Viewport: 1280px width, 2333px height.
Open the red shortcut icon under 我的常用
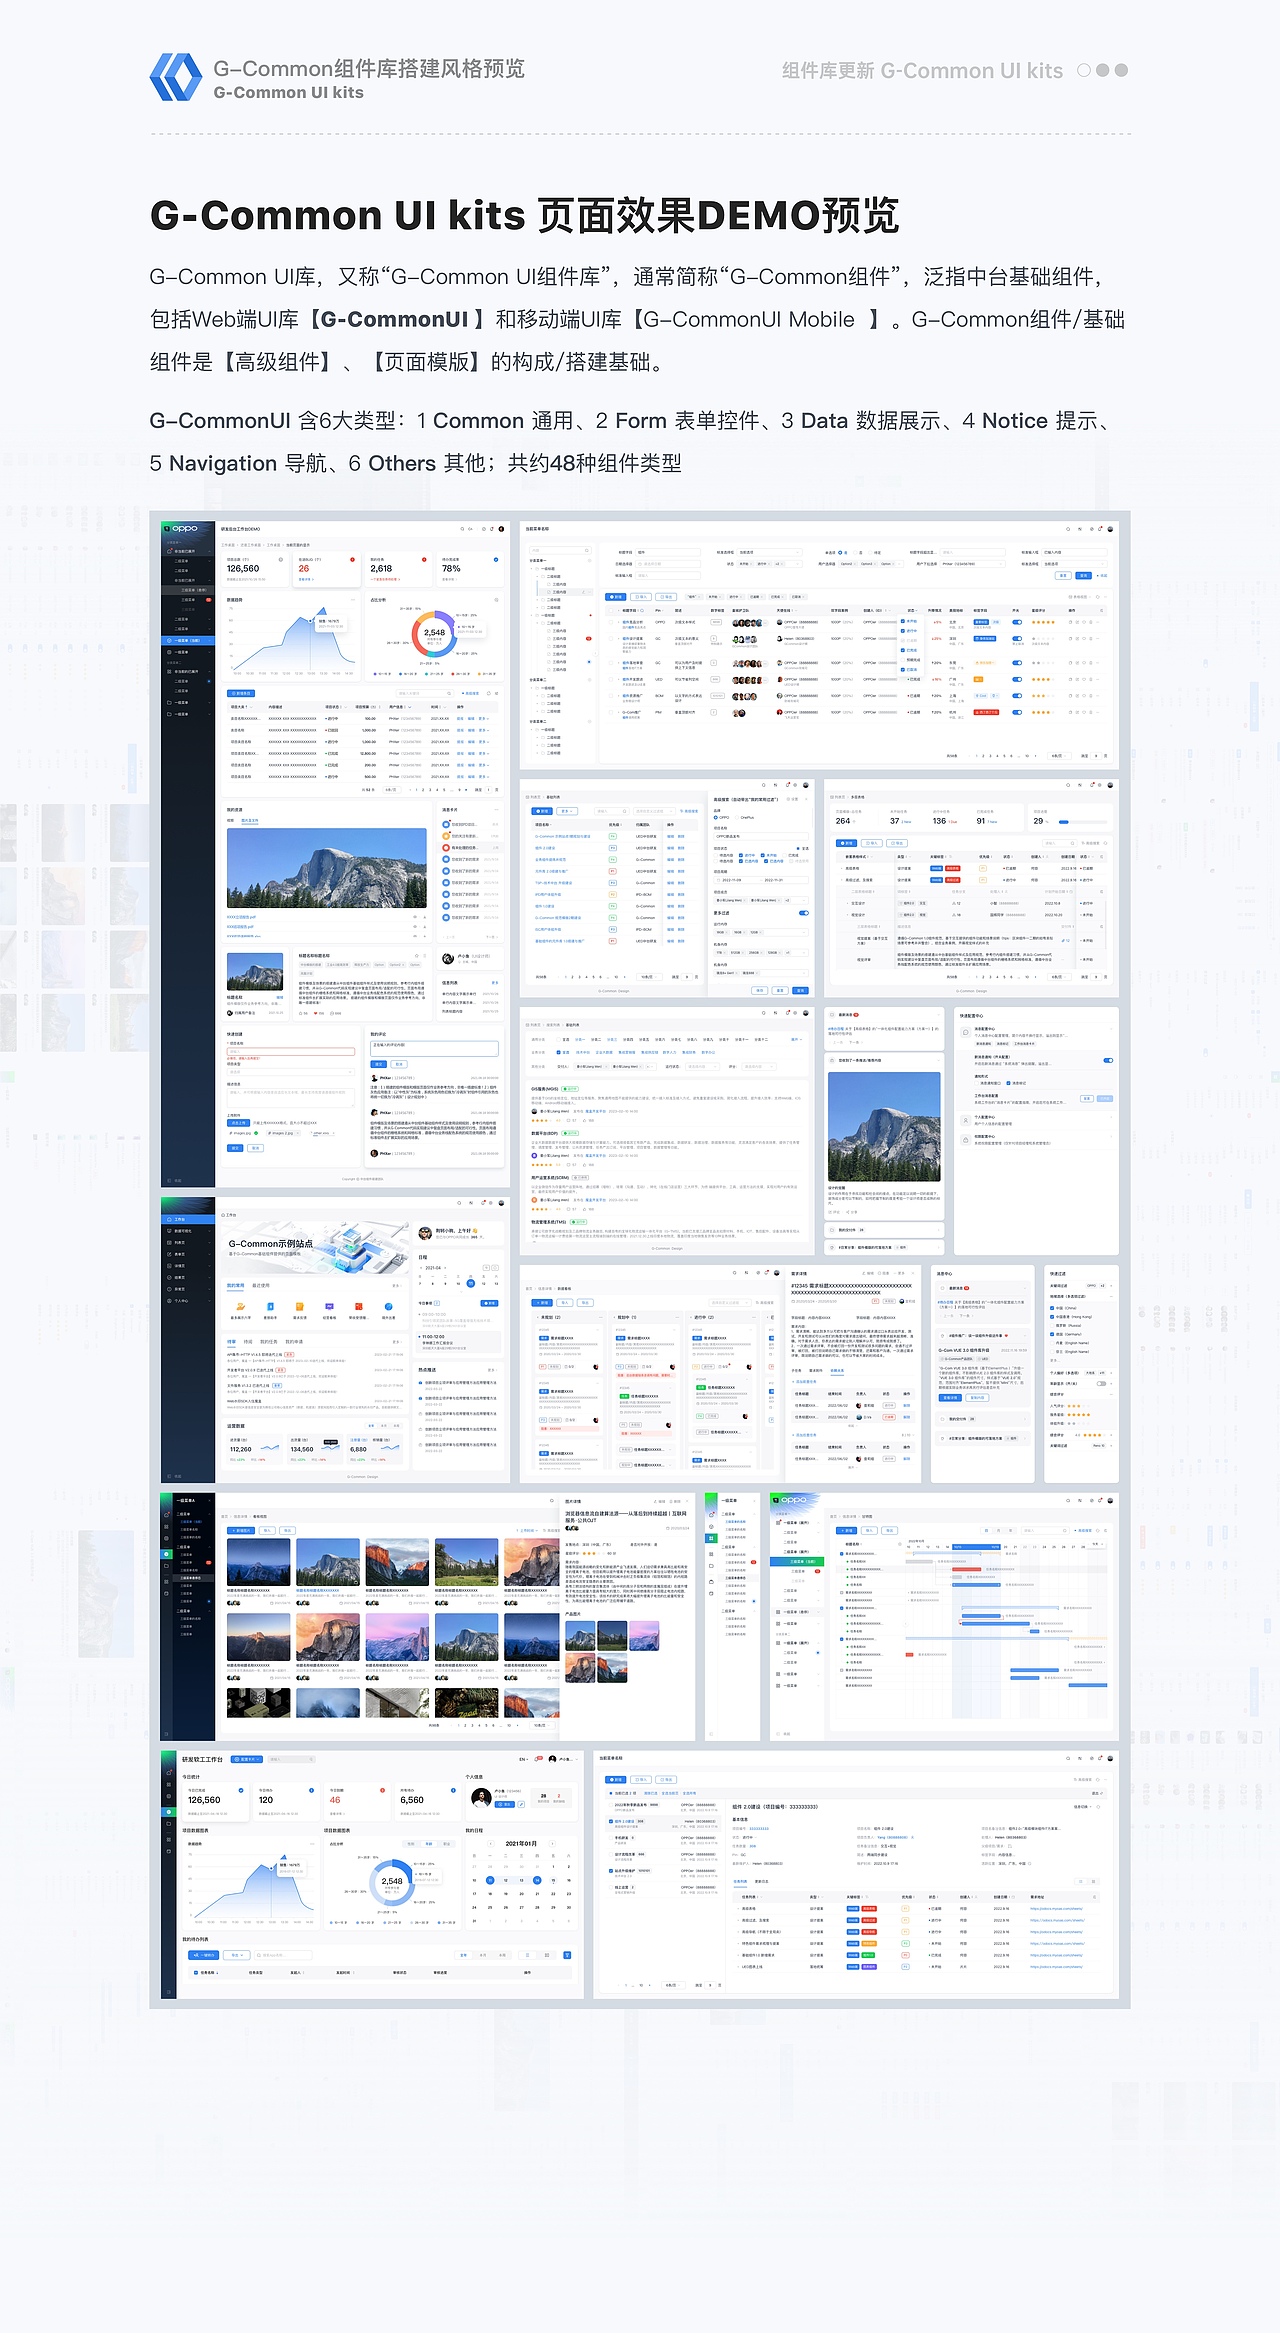click(x=359, y=1307)
